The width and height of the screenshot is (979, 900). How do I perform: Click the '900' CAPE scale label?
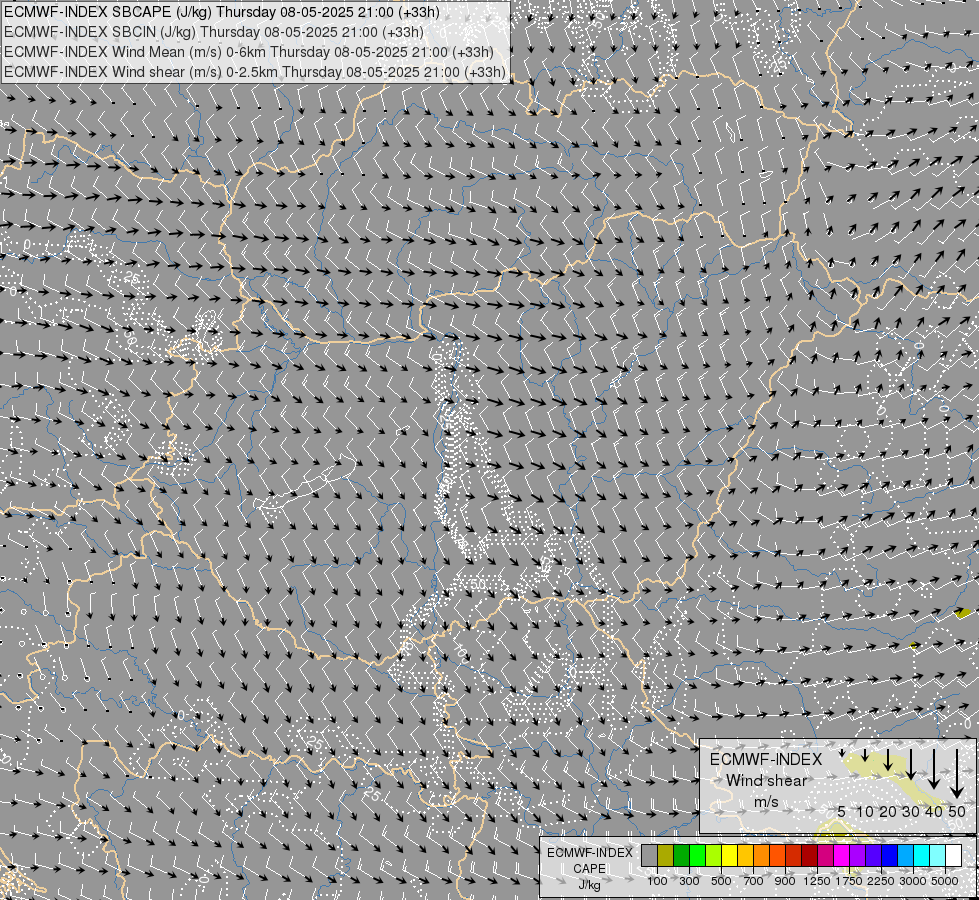pos(785,881)
